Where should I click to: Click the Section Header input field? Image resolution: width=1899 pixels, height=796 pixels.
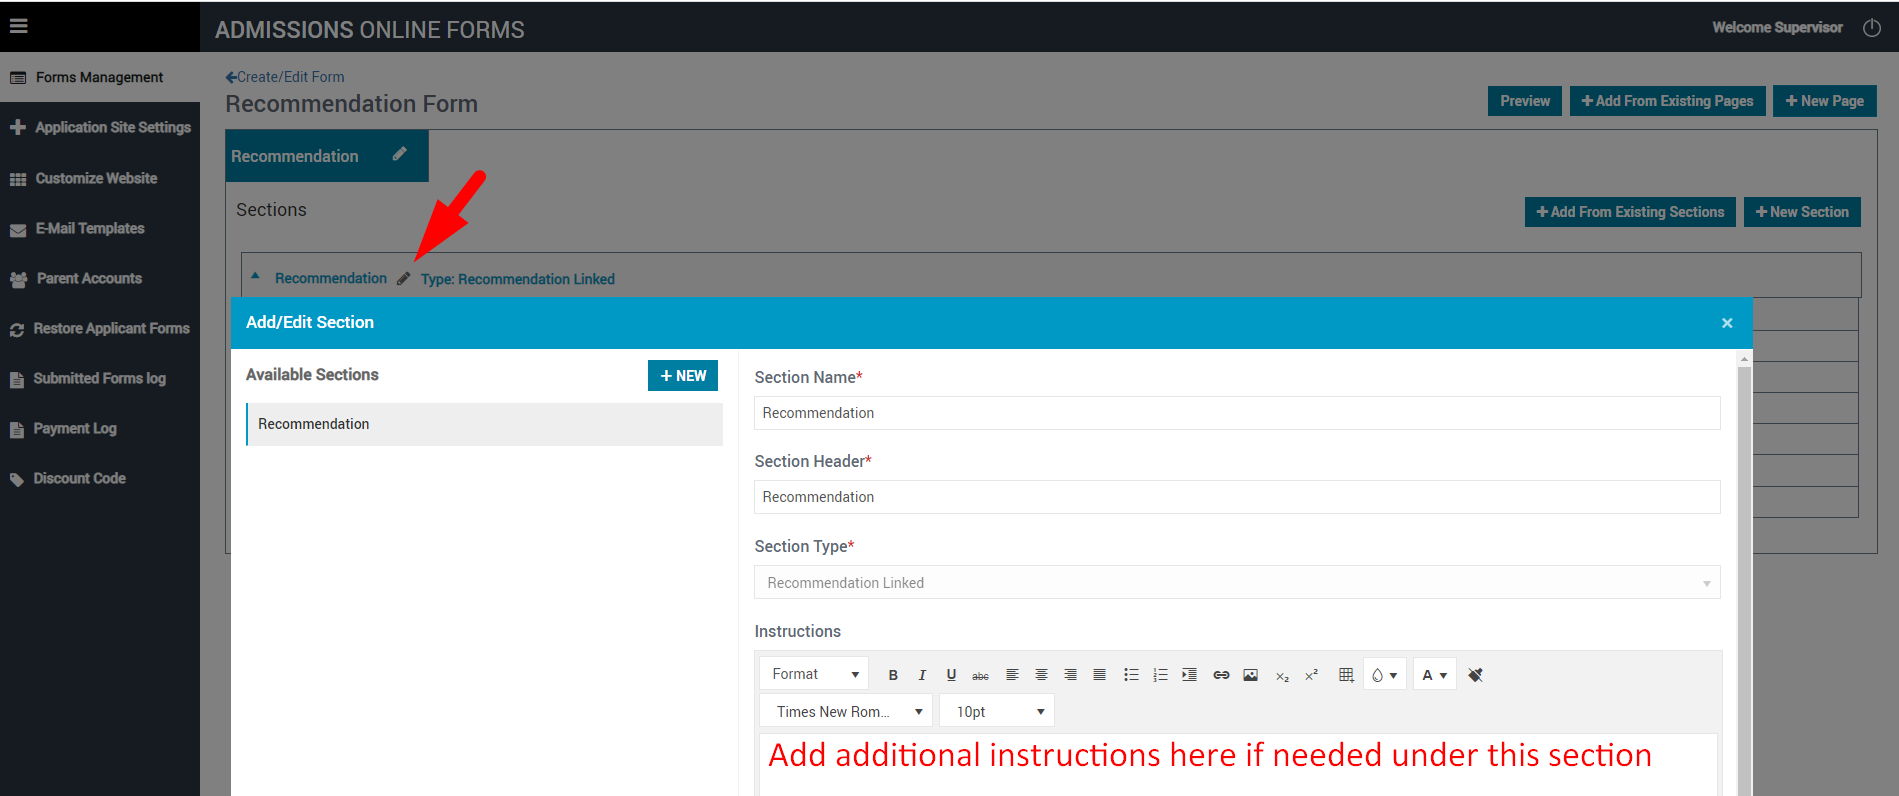tap(1237, 497)
